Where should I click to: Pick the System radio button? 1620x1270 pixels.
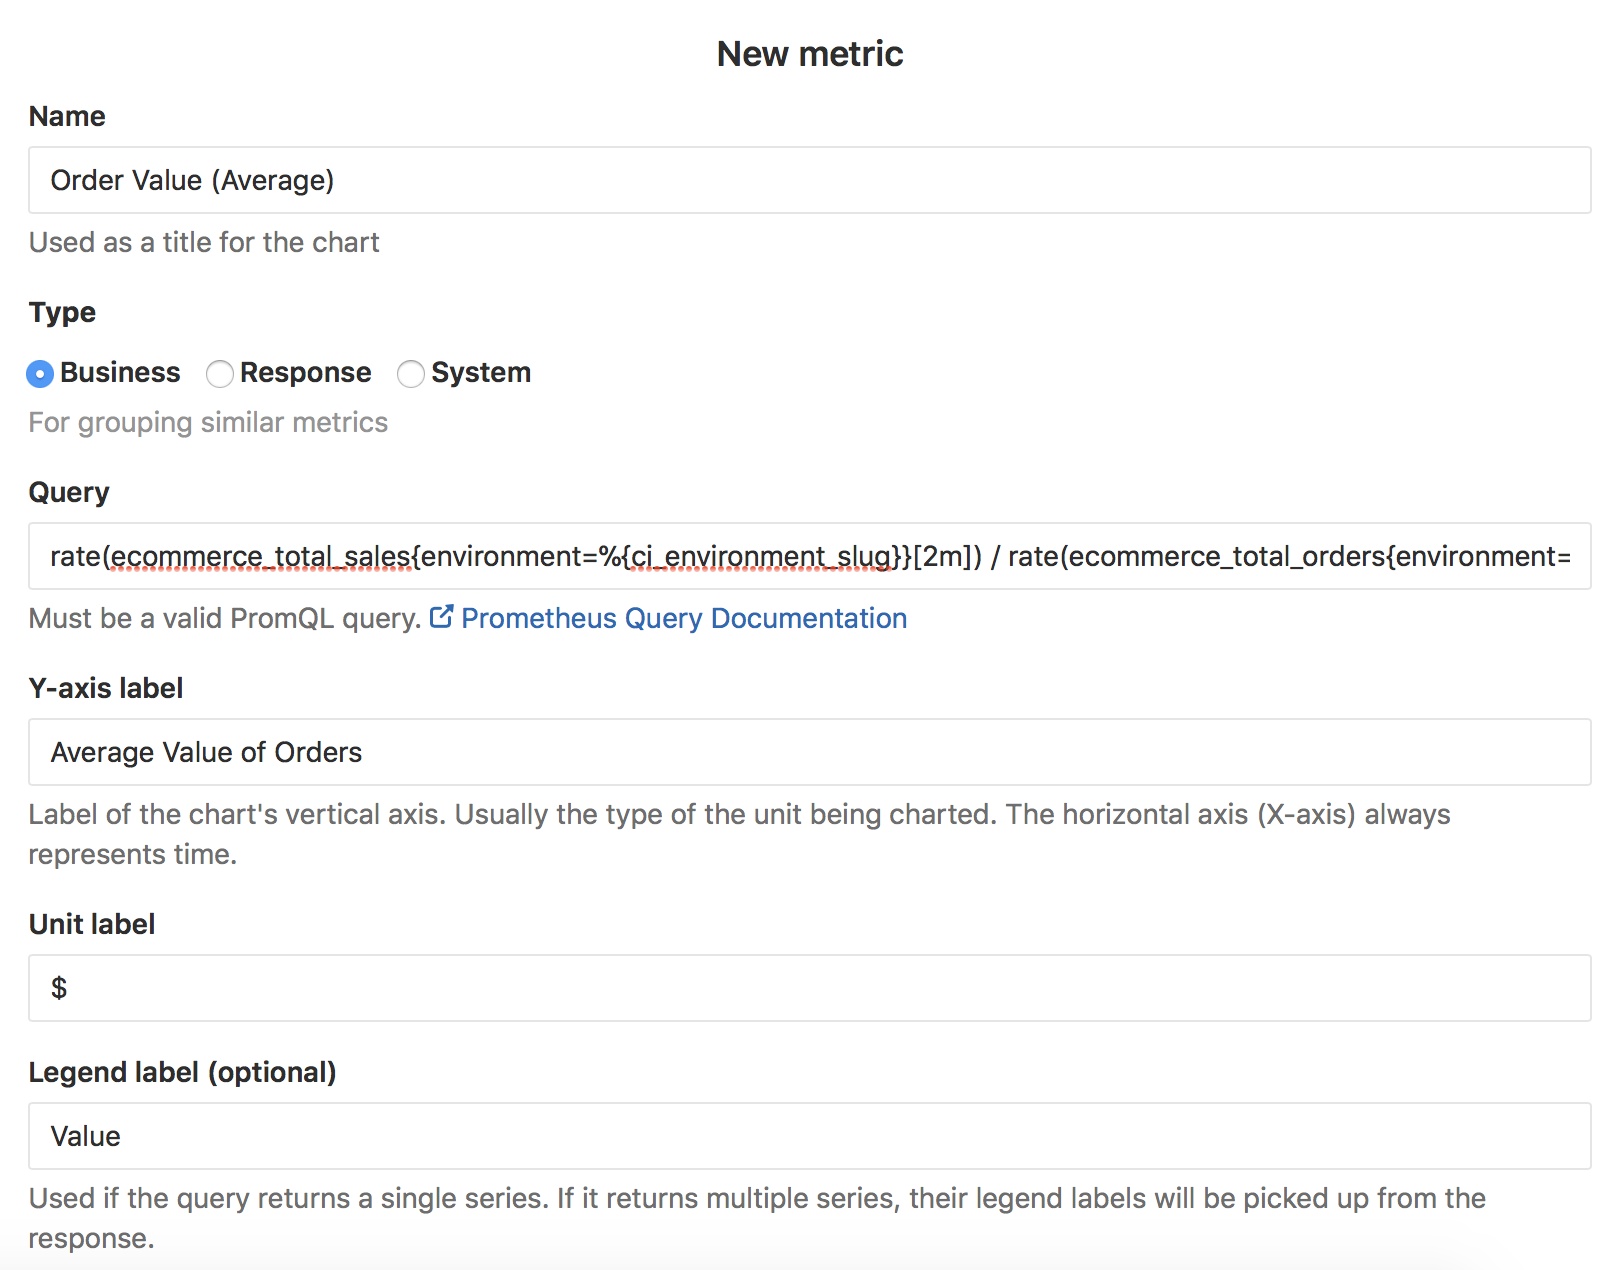pos(410,374)
